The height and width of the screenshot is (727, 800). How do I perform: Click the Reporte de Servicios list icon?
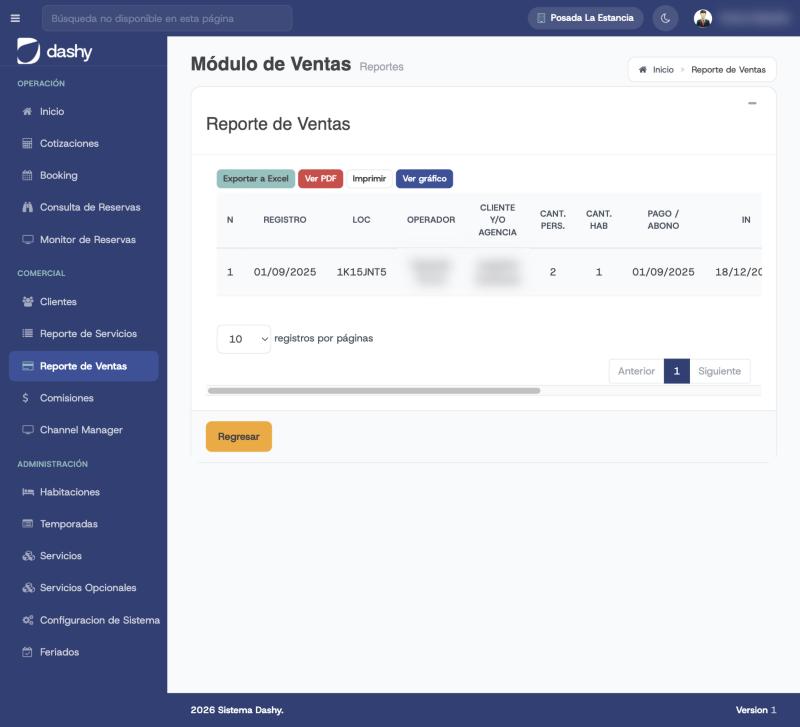(28, 334)
